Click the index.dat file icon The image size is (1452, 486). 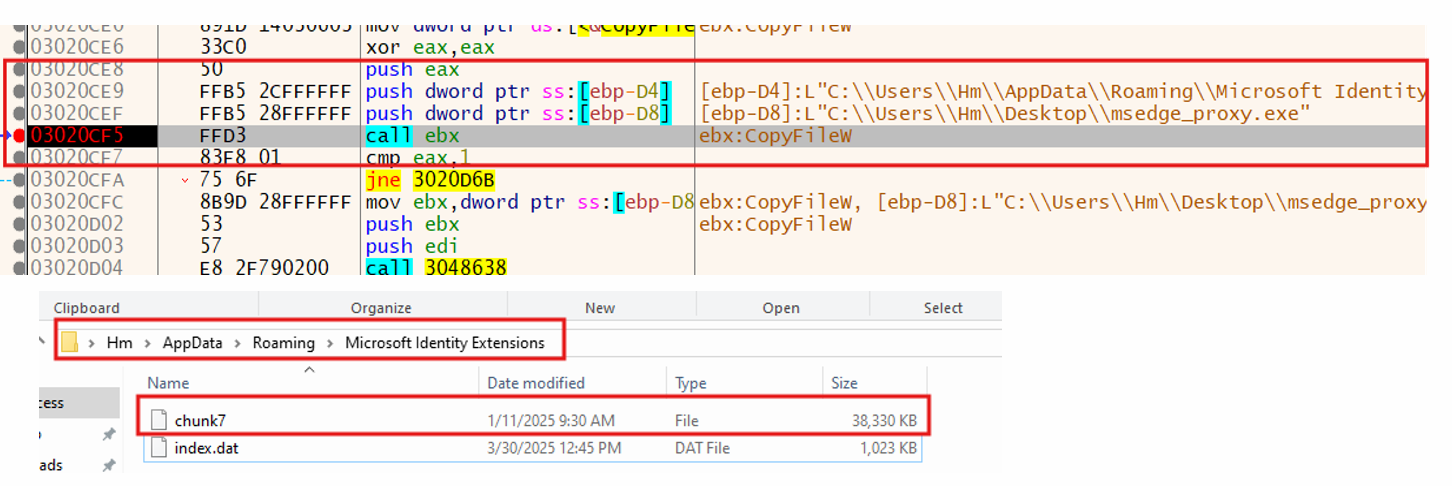click(x=158, y=448)
